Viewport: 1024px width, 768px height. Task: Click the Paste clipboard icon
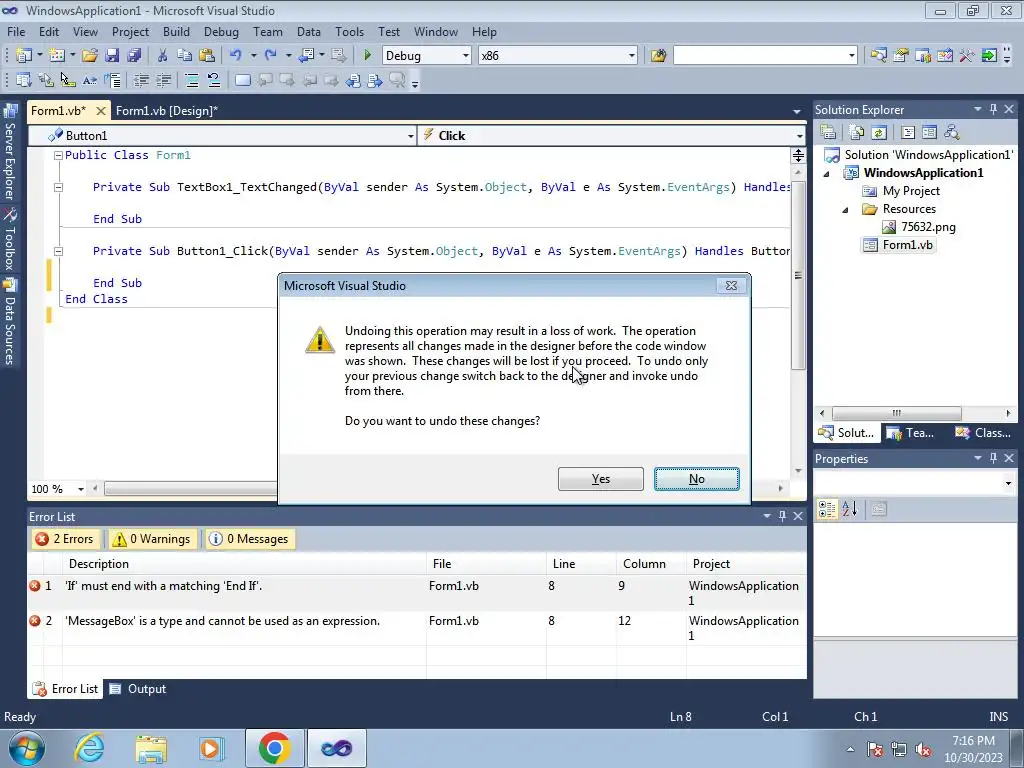pyautogui.click(x=207, y=56)
